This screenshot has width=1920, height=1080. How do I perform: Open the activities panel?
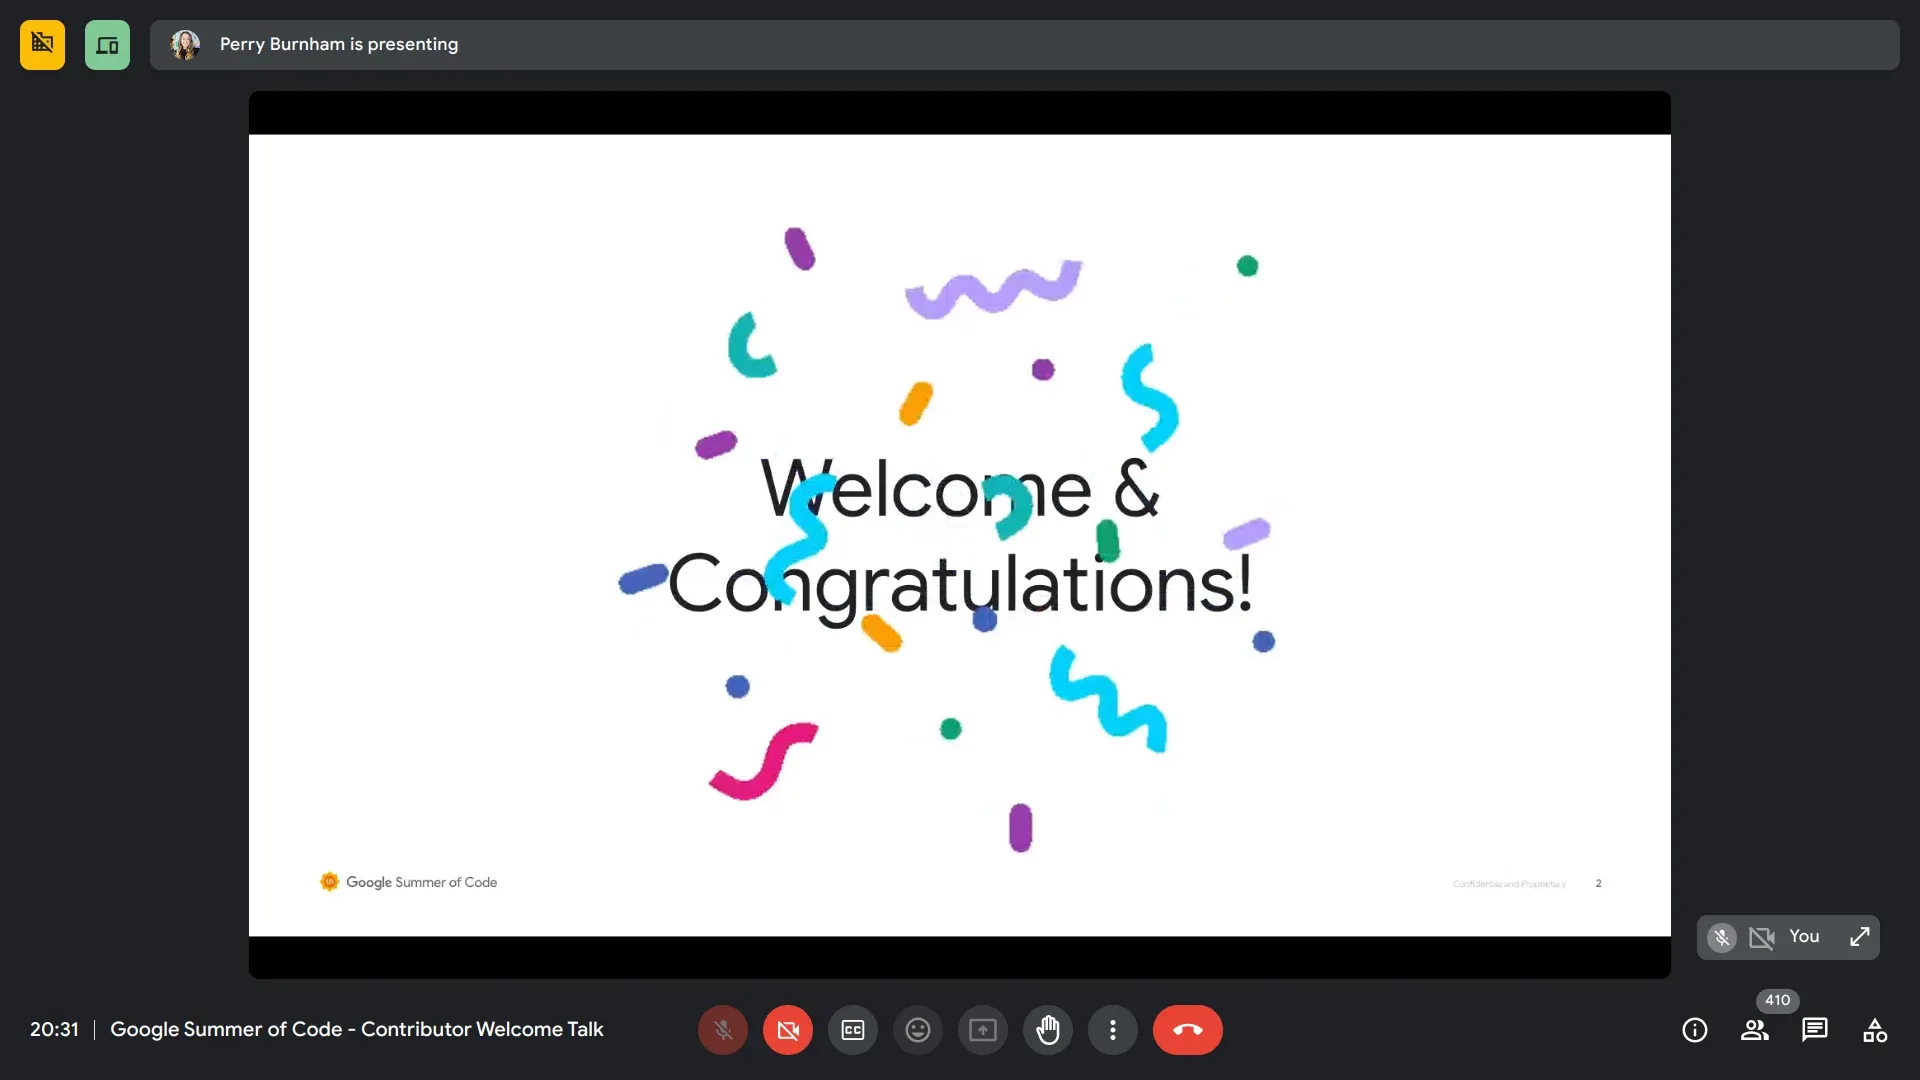coord(1875,1030)
